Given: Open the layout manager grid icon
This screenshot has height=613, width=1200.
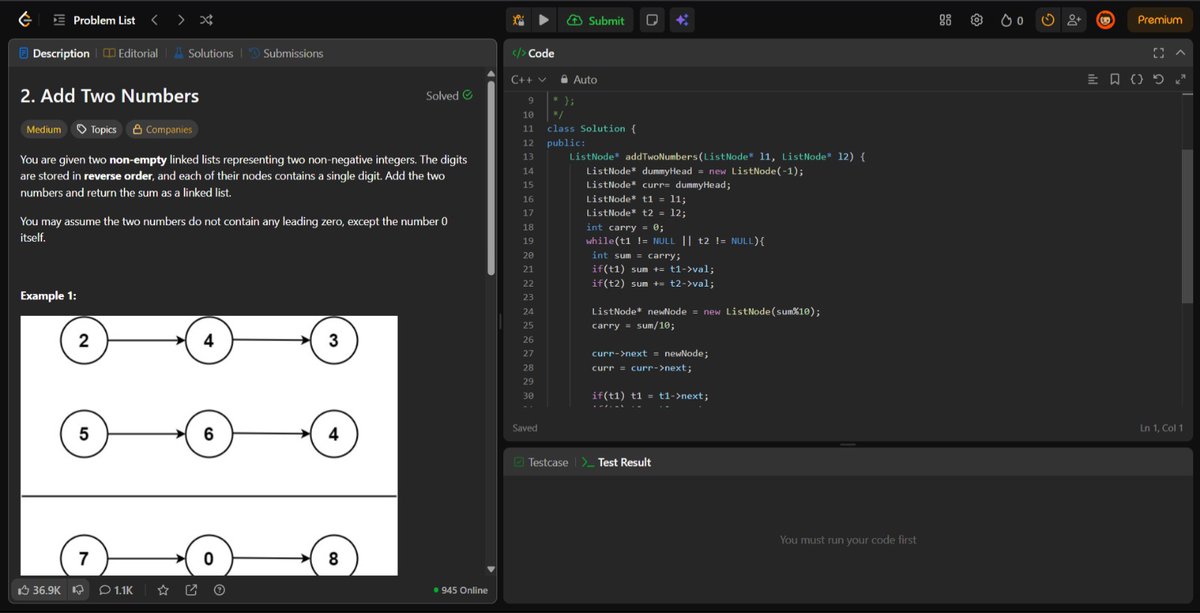Looking at the screenshot, I should pos(945,20).
